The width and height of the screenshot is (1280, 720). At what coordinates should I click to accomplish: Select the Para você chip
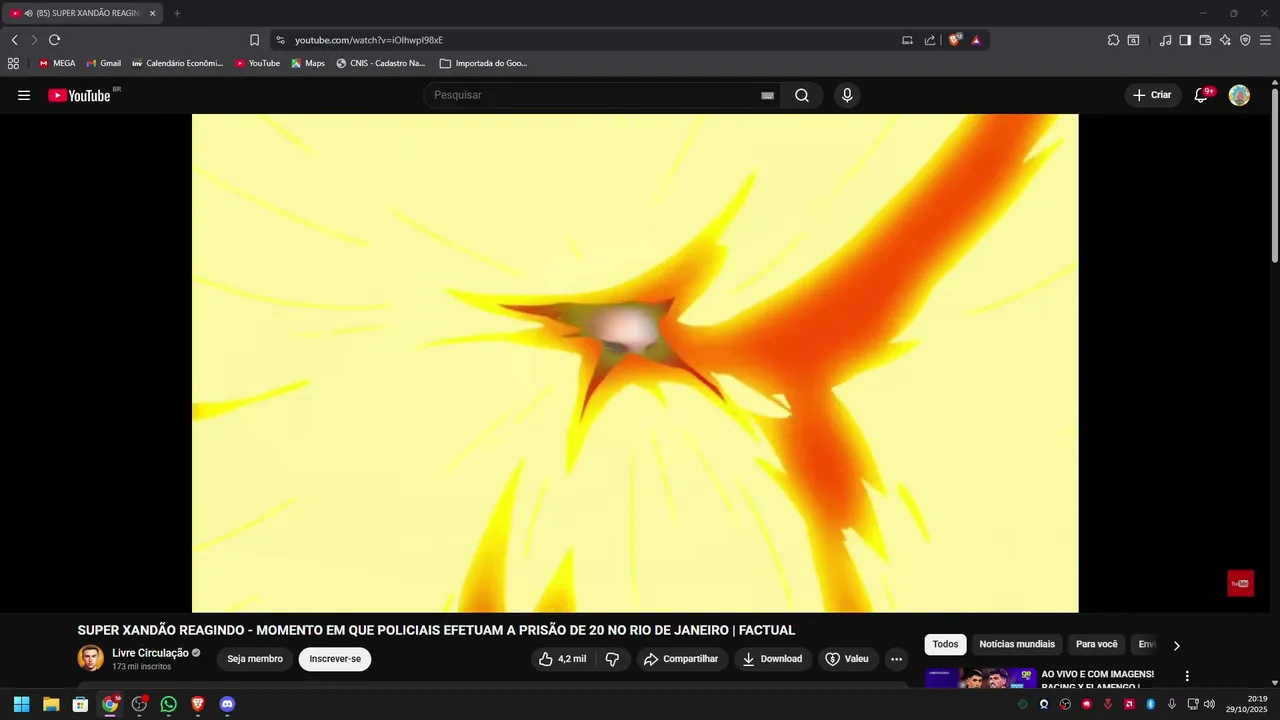[x=1097, y=645]
